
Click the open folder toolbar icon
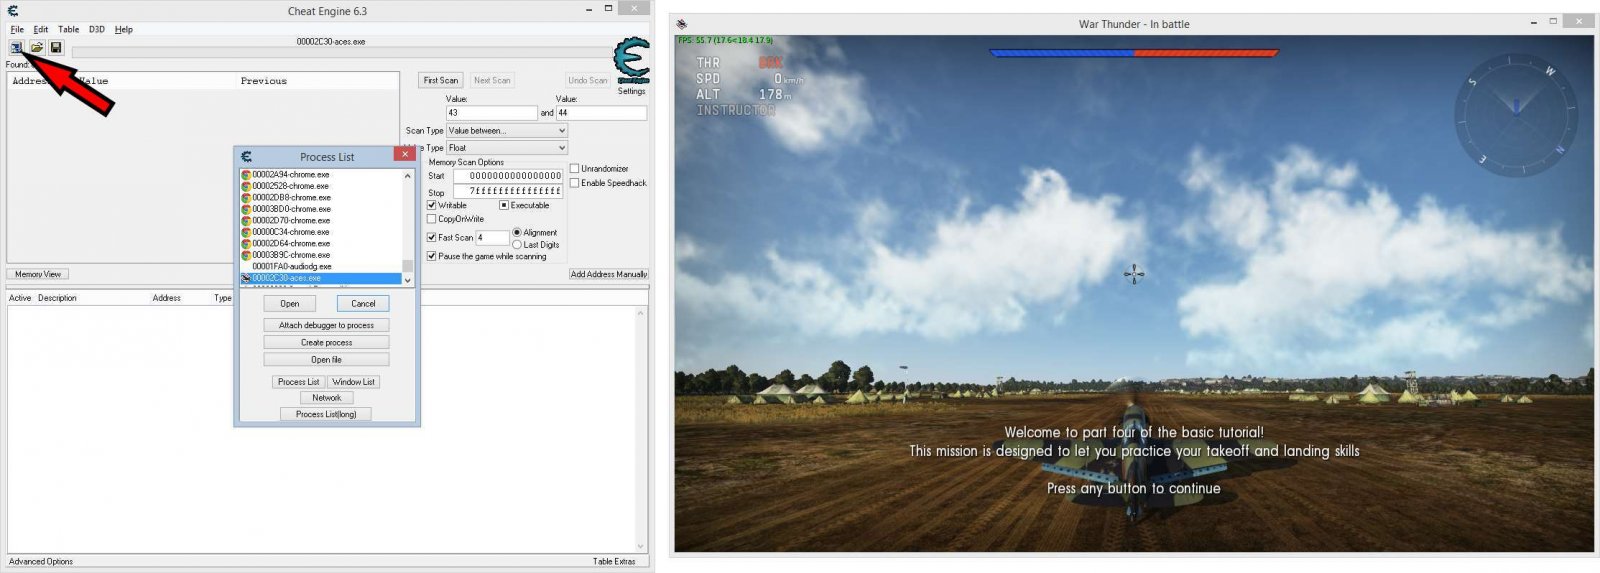(36, 47)
